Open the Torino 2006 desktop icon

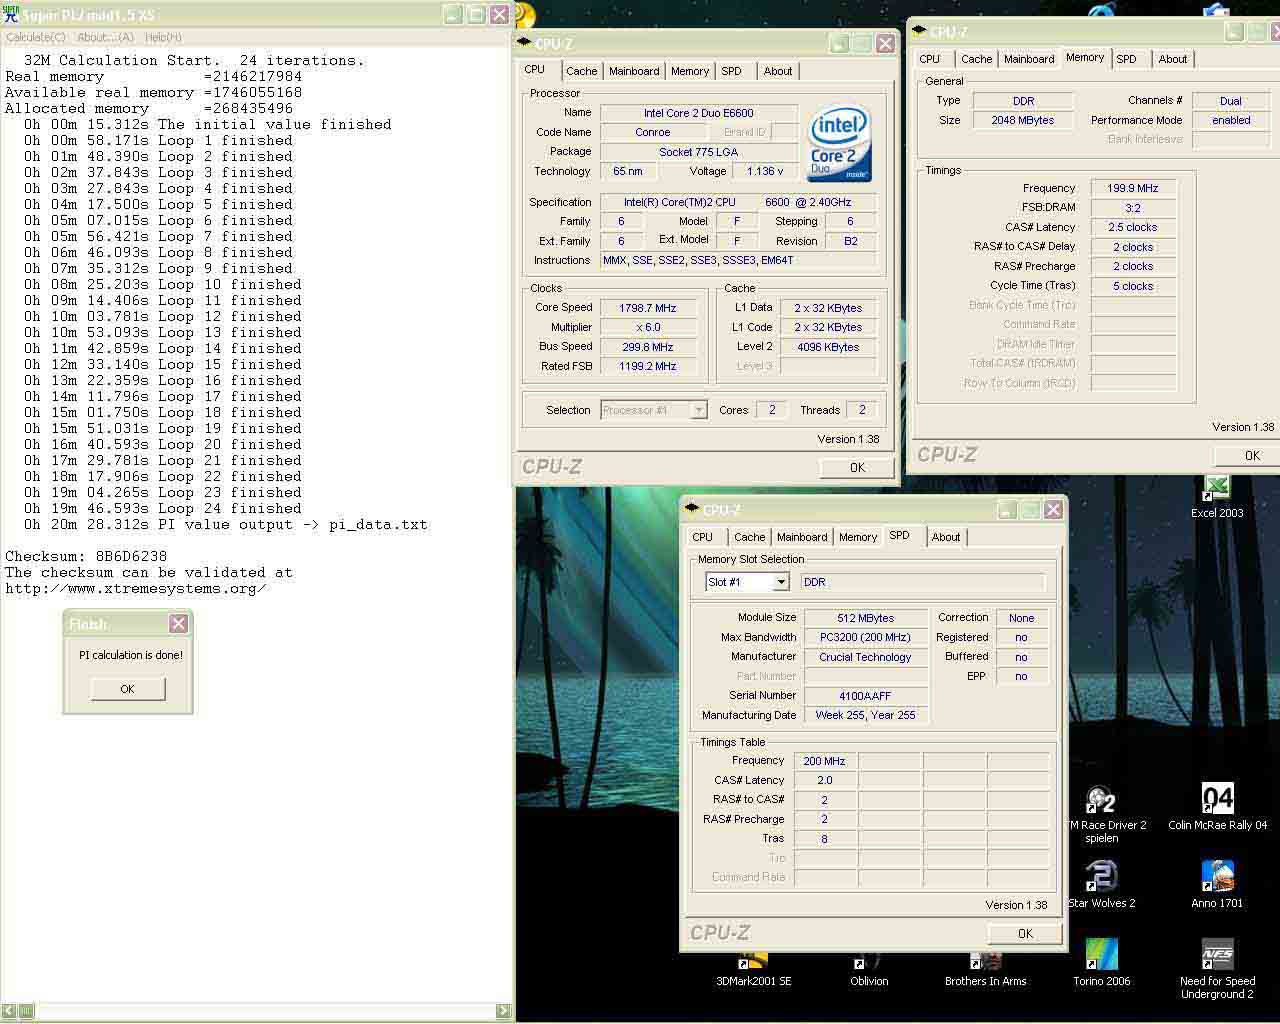[1101, 963]
